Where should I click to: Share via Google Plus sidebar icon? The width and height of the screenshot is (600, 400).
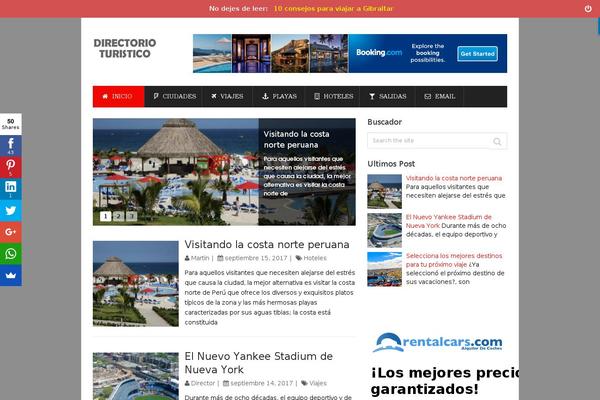pyautogui.click(x=11, y=232)
